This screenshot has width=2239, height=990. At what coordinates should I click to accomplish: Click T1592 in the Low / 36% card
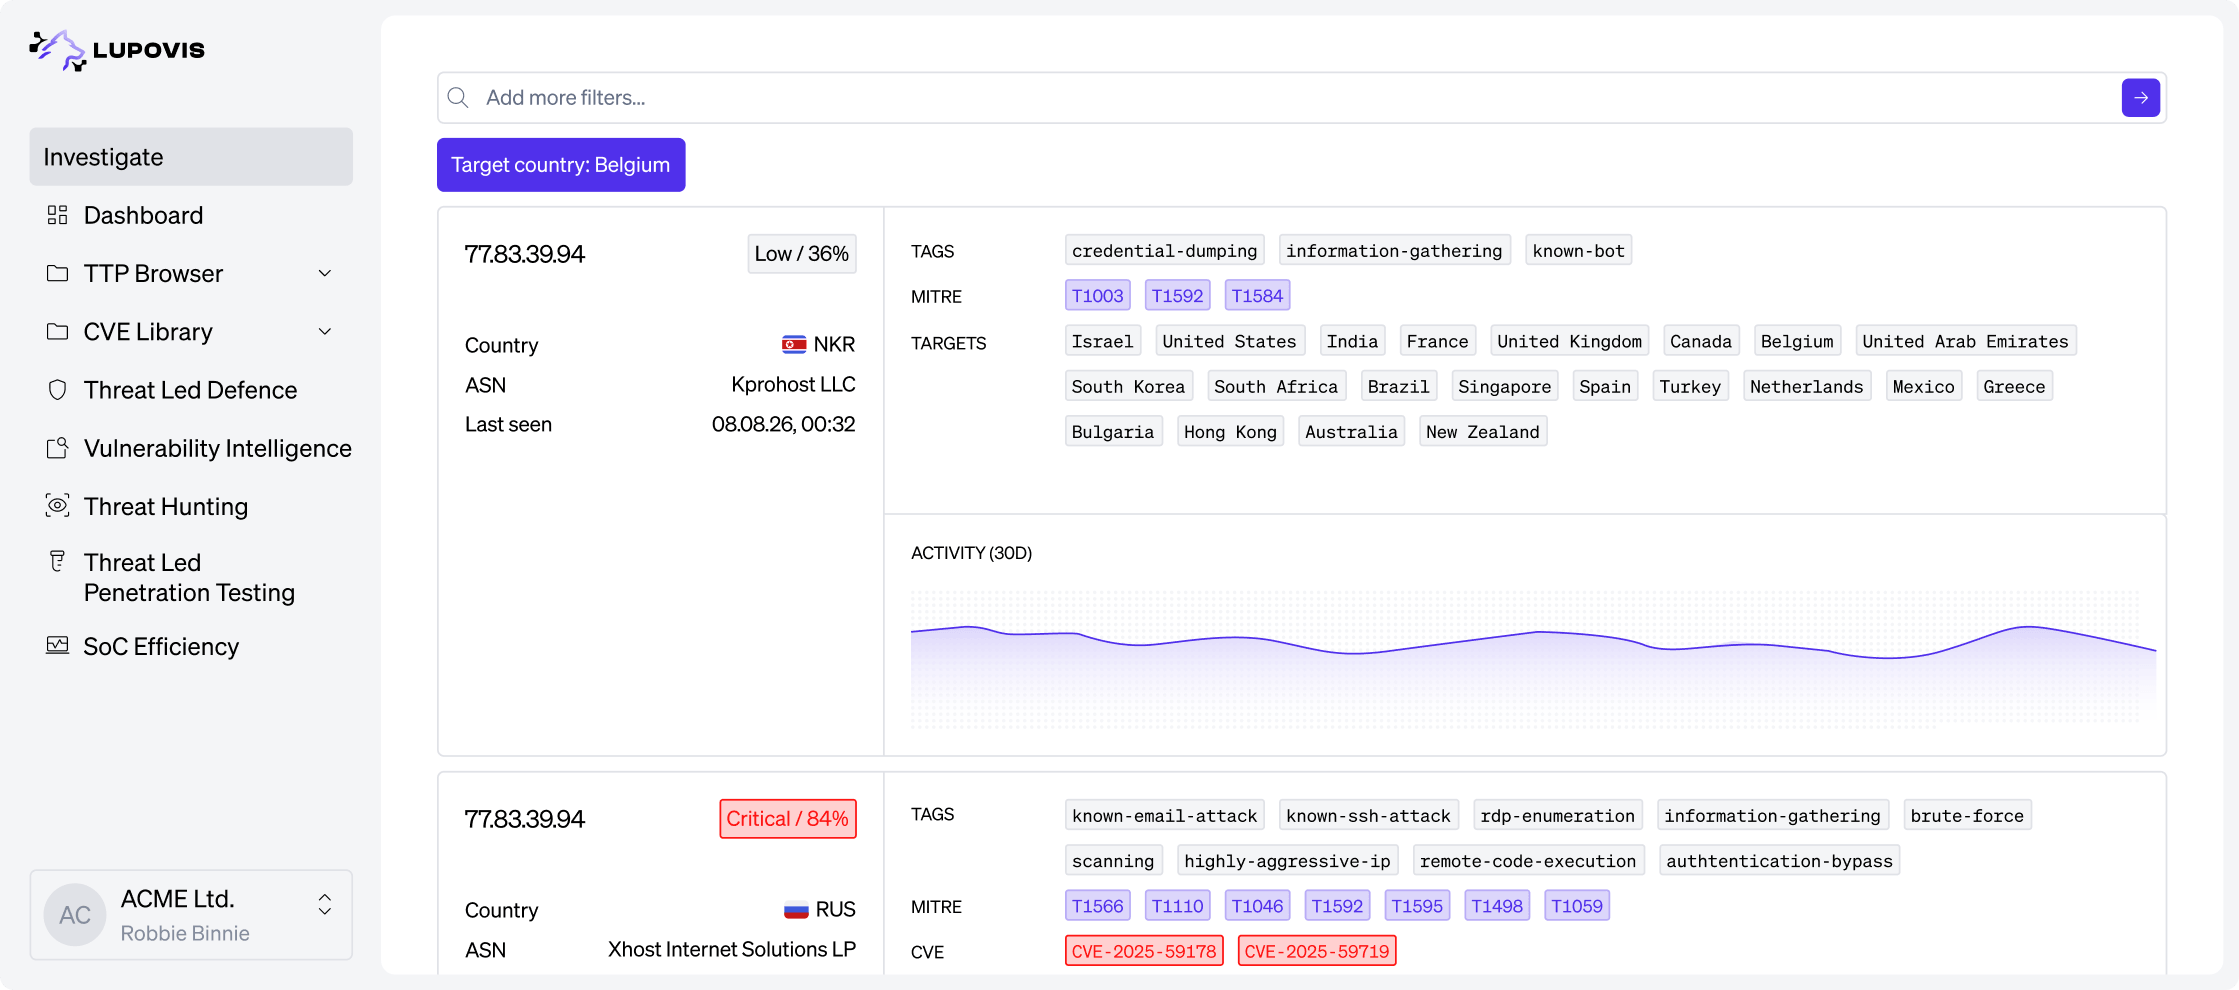click(x=1178, y=296)
